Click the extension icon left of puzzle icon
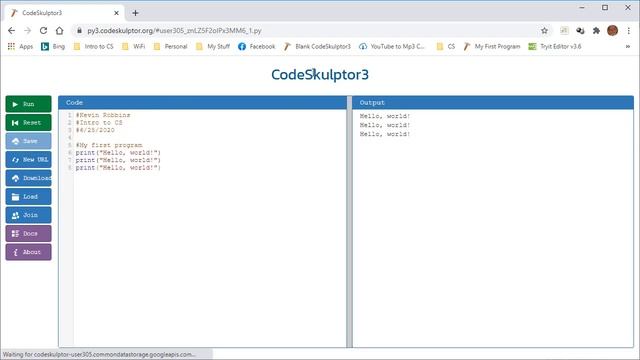The width and height of the screenshot is (640, 360). [x=580, y=31]
